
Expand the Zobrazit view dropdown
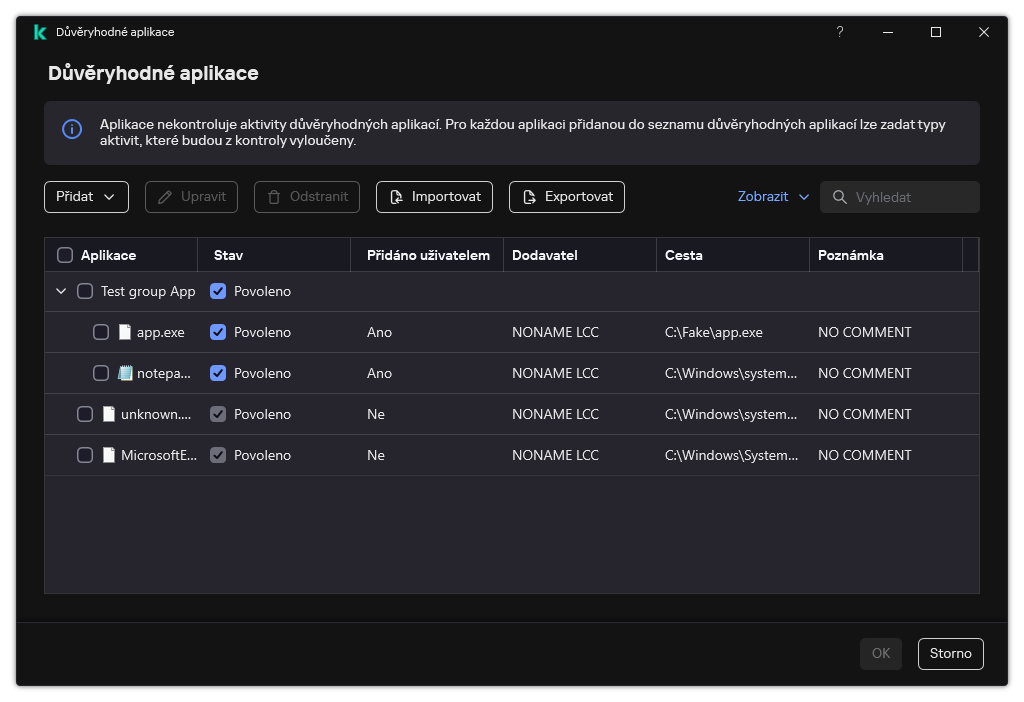pos(773,197)
